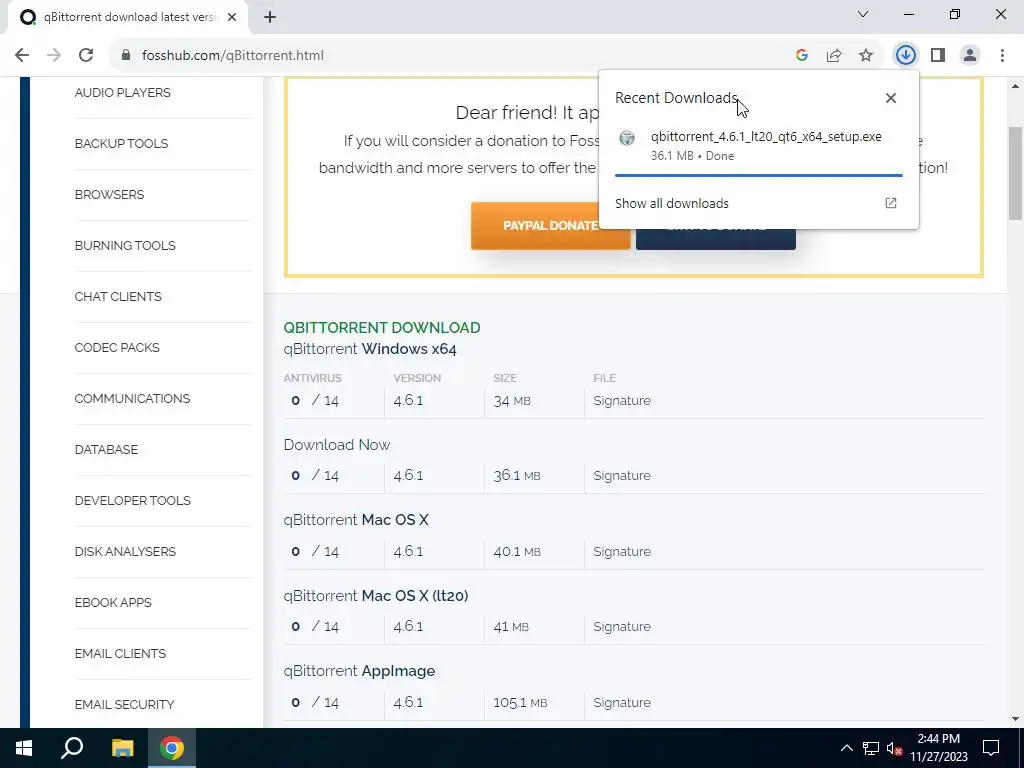Open the Windows notification center
The width and height of the screenshot is (1024, 768).
[x=991, y=748]
